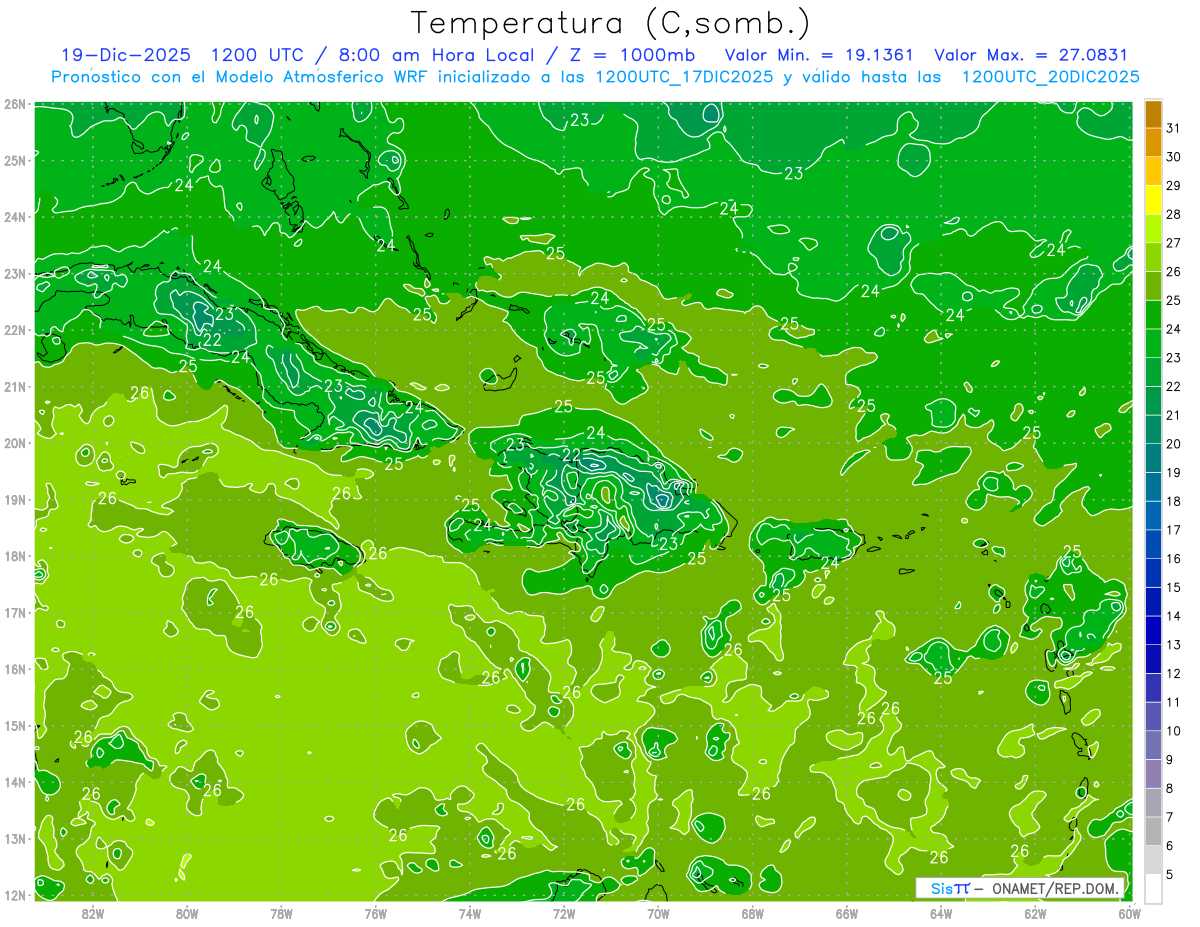Image resolution: width=1200 pixels, height=927 pixels.
Task: Click the 70W longitude label
Action: point(658,913)
